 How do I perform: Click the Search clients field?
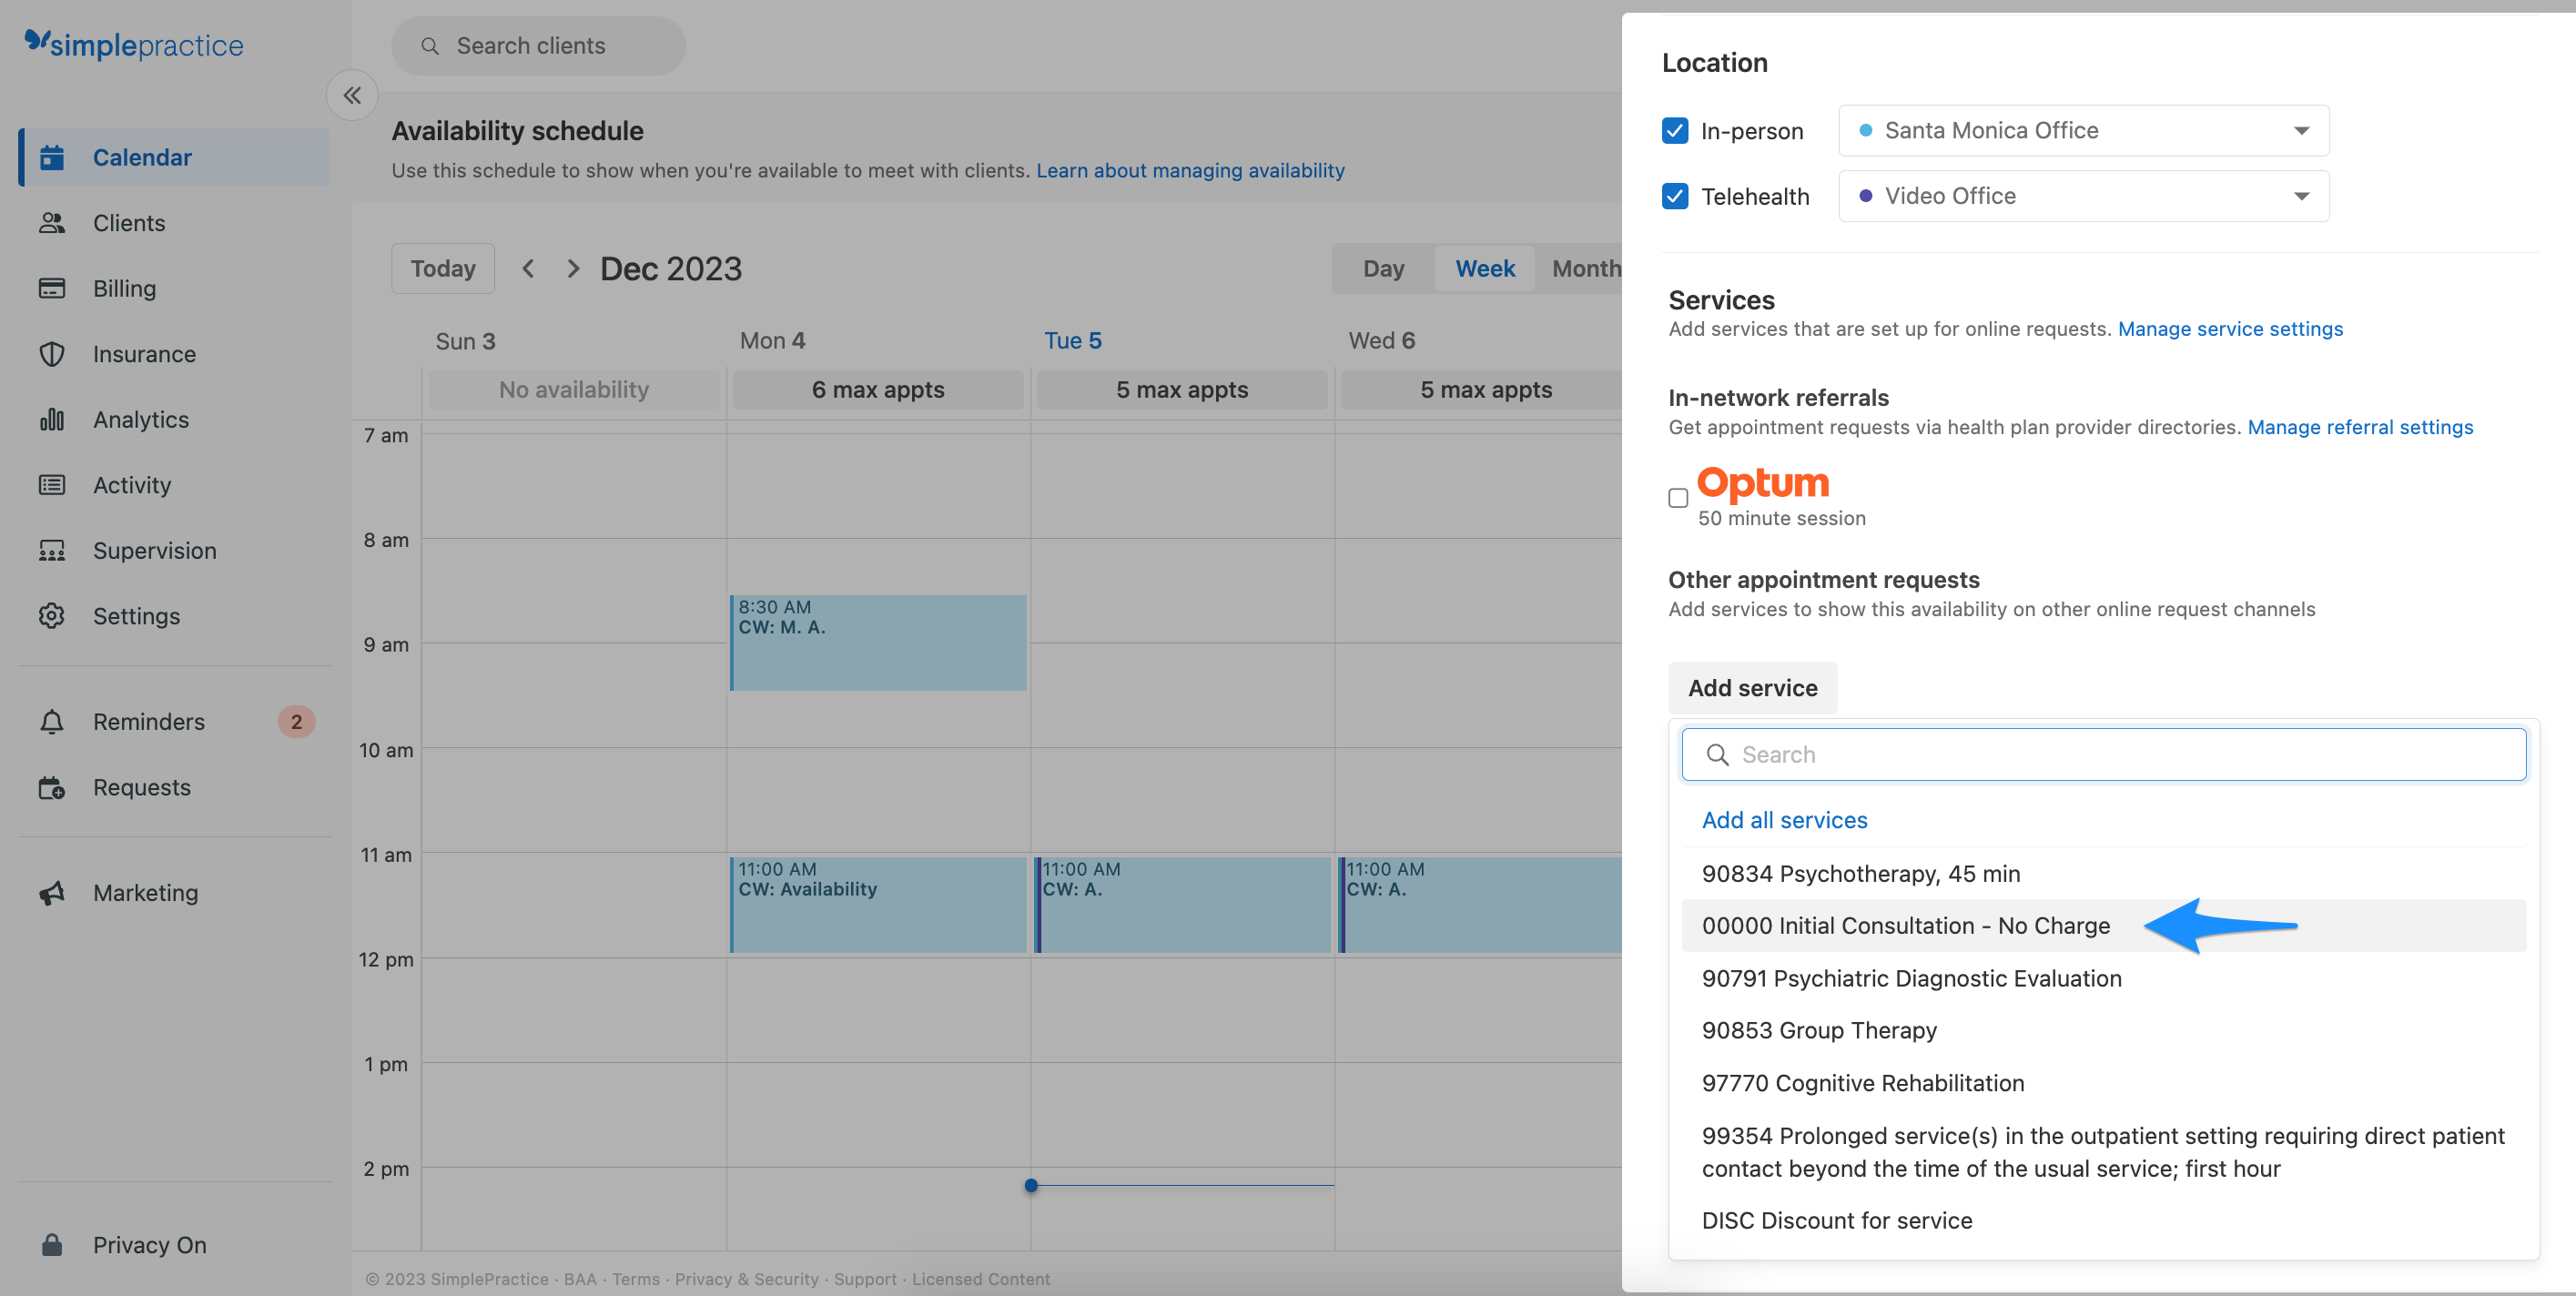[538, 45]
